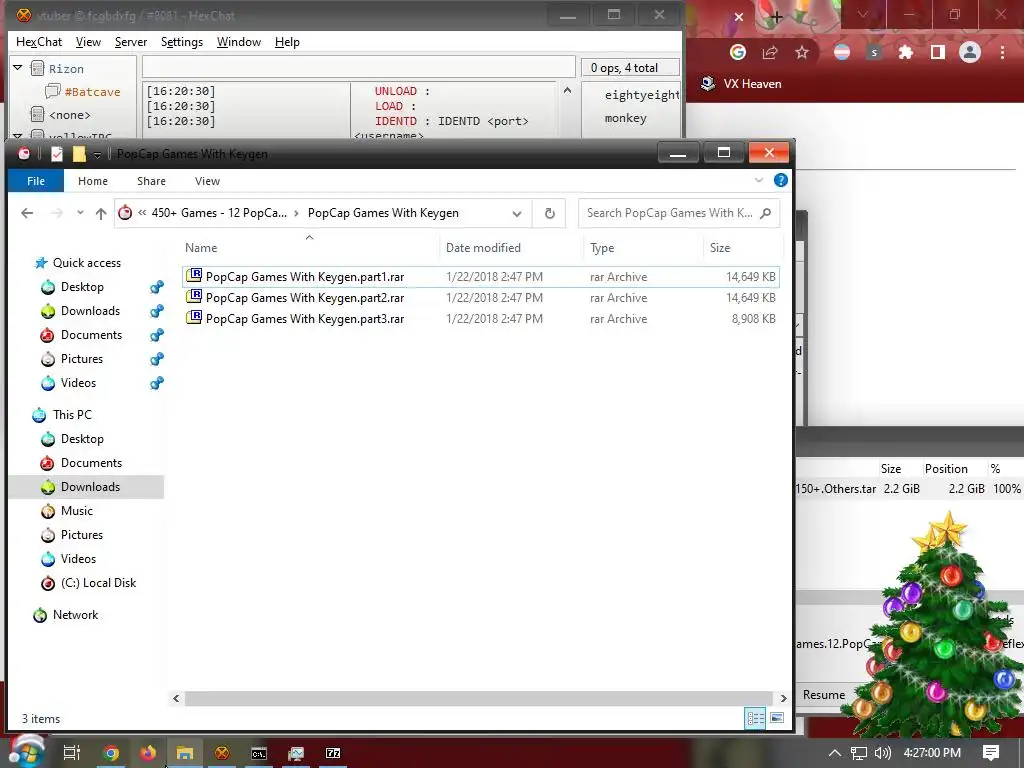Screen dimensions: 1024x768
Task: Open HexChat's View menu
Action: tap(88, 42)
